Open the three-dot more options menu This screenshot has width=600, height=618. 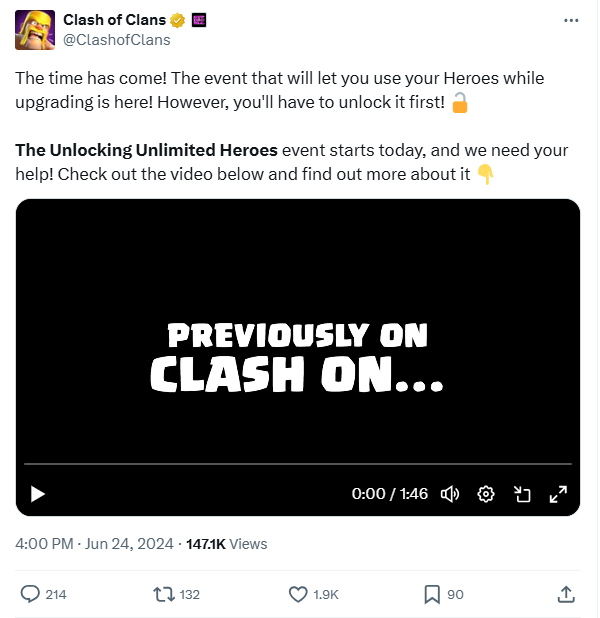tap(570, 20)
